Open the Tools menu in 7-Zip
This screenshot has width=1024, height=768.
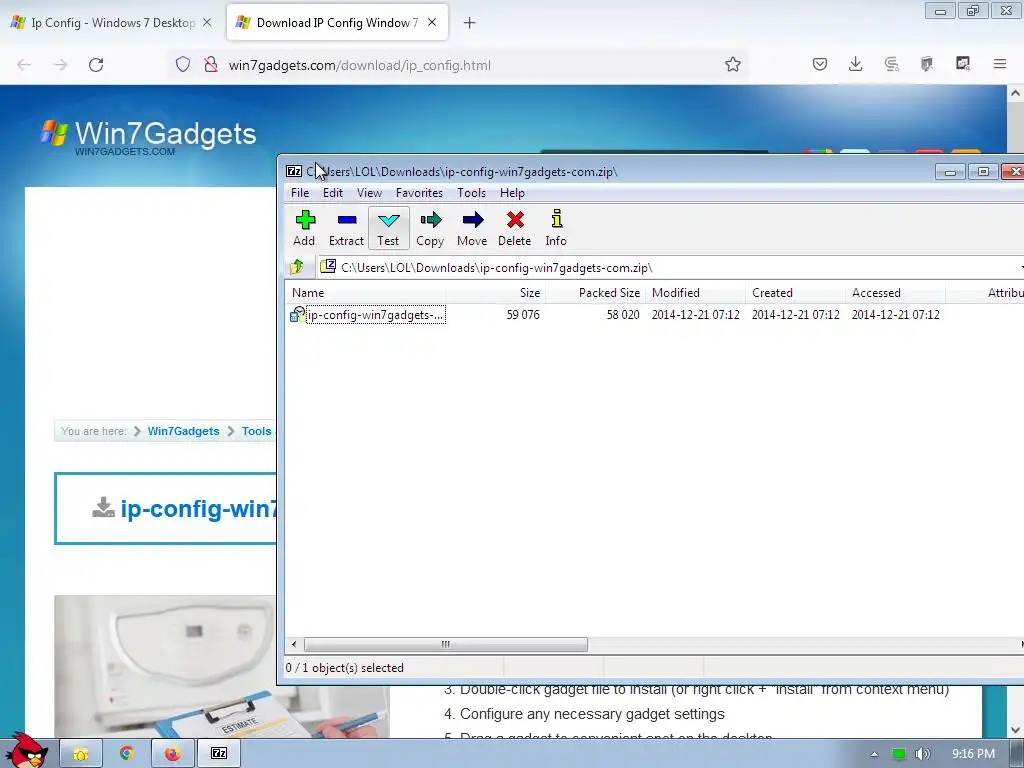click(x=471, y=193)
